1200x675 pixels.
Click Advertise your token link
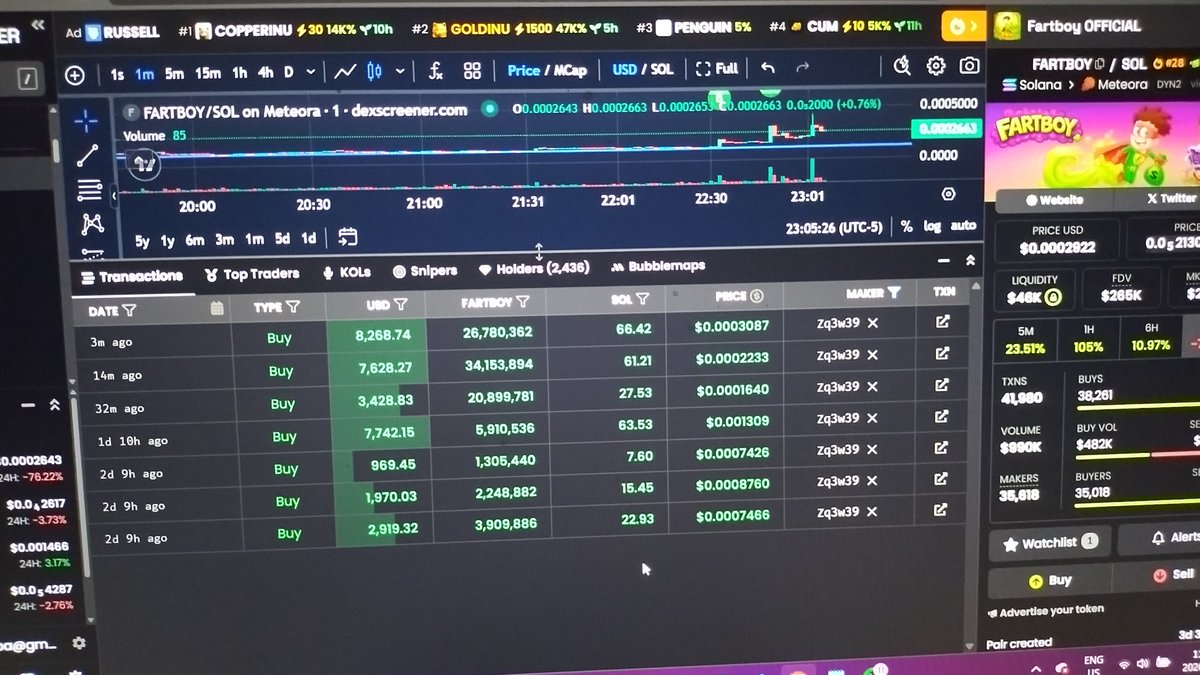click(x=1045, y=611)
